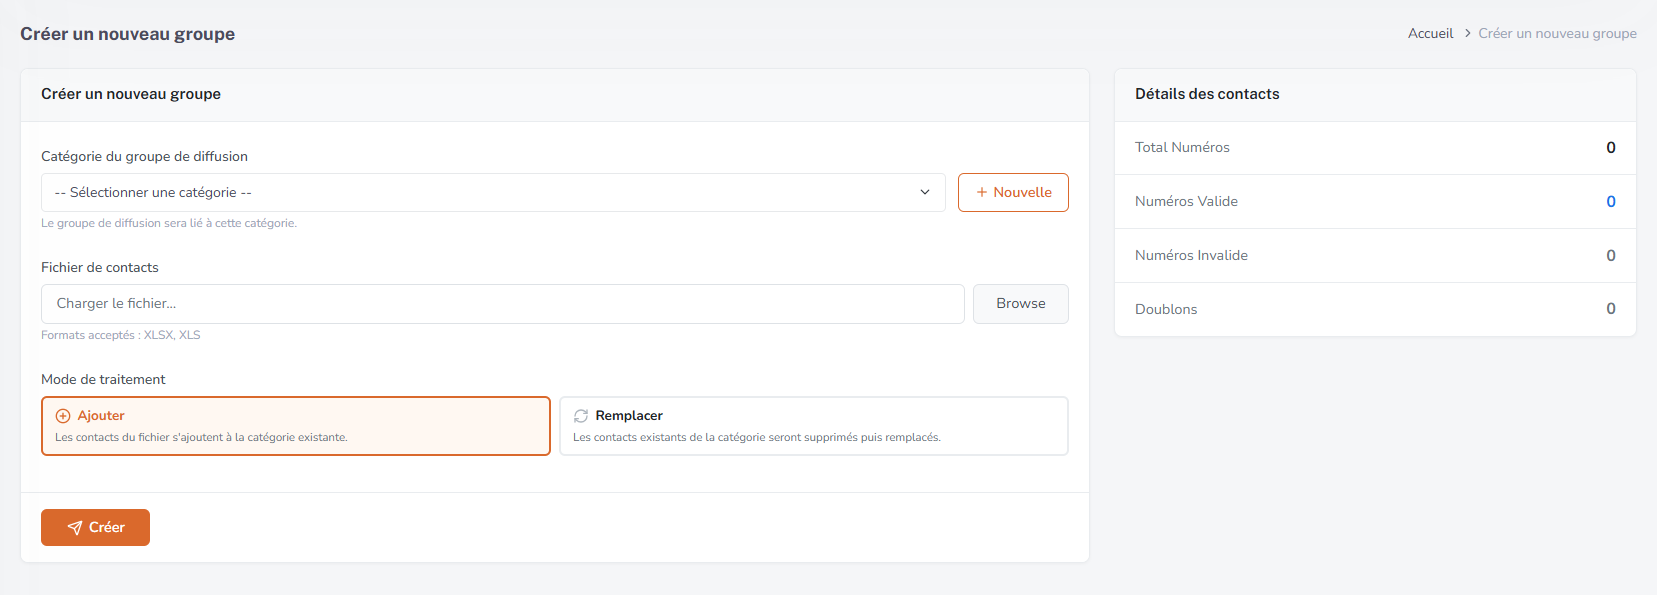1657x595 pixels.
Task: Click the Formats acceptés hint text
Action: tap(121, 335)
